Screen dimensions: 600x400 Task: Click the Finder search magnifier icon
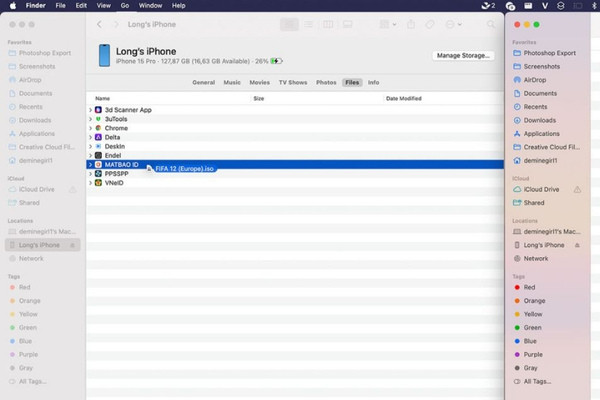[x=491, y=24]
